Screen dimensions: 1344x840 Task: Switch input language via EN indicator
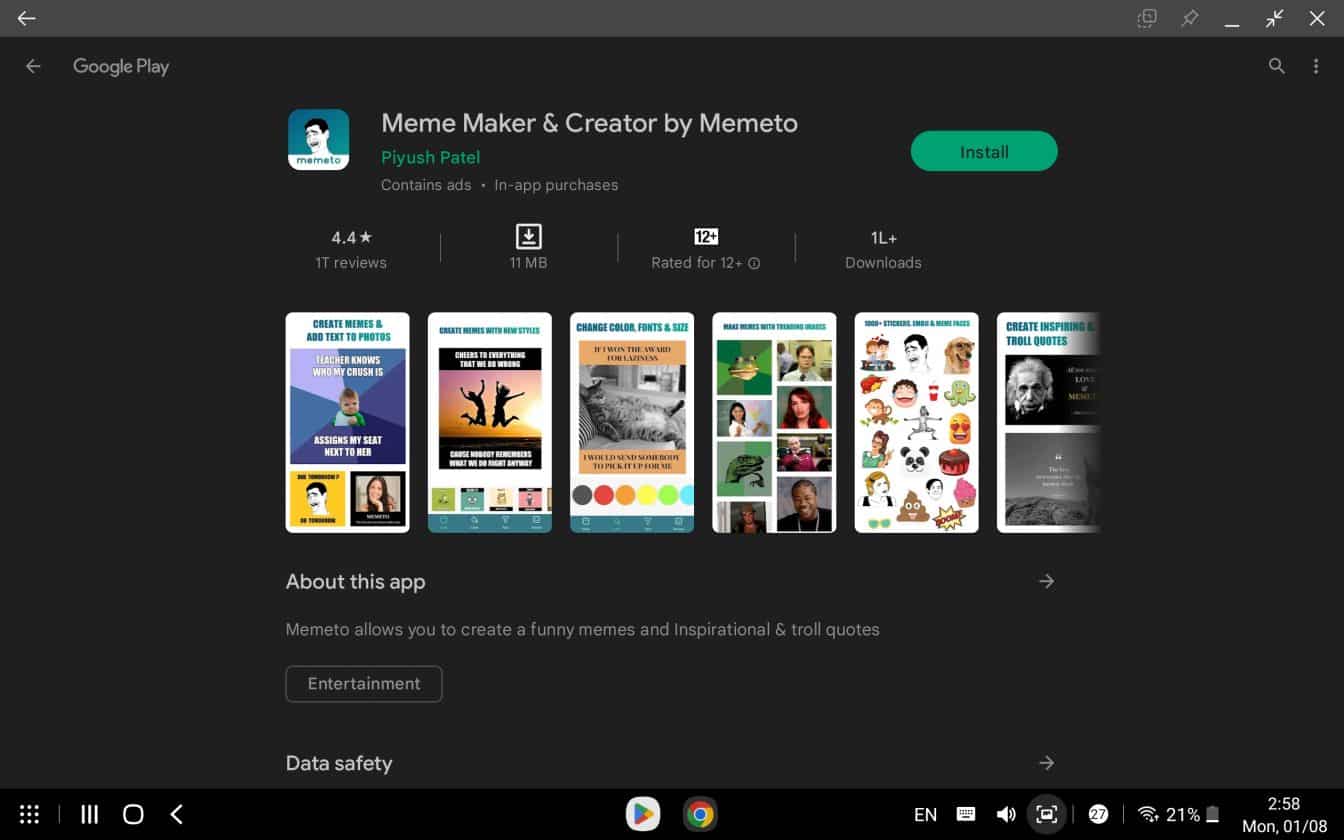925,814
